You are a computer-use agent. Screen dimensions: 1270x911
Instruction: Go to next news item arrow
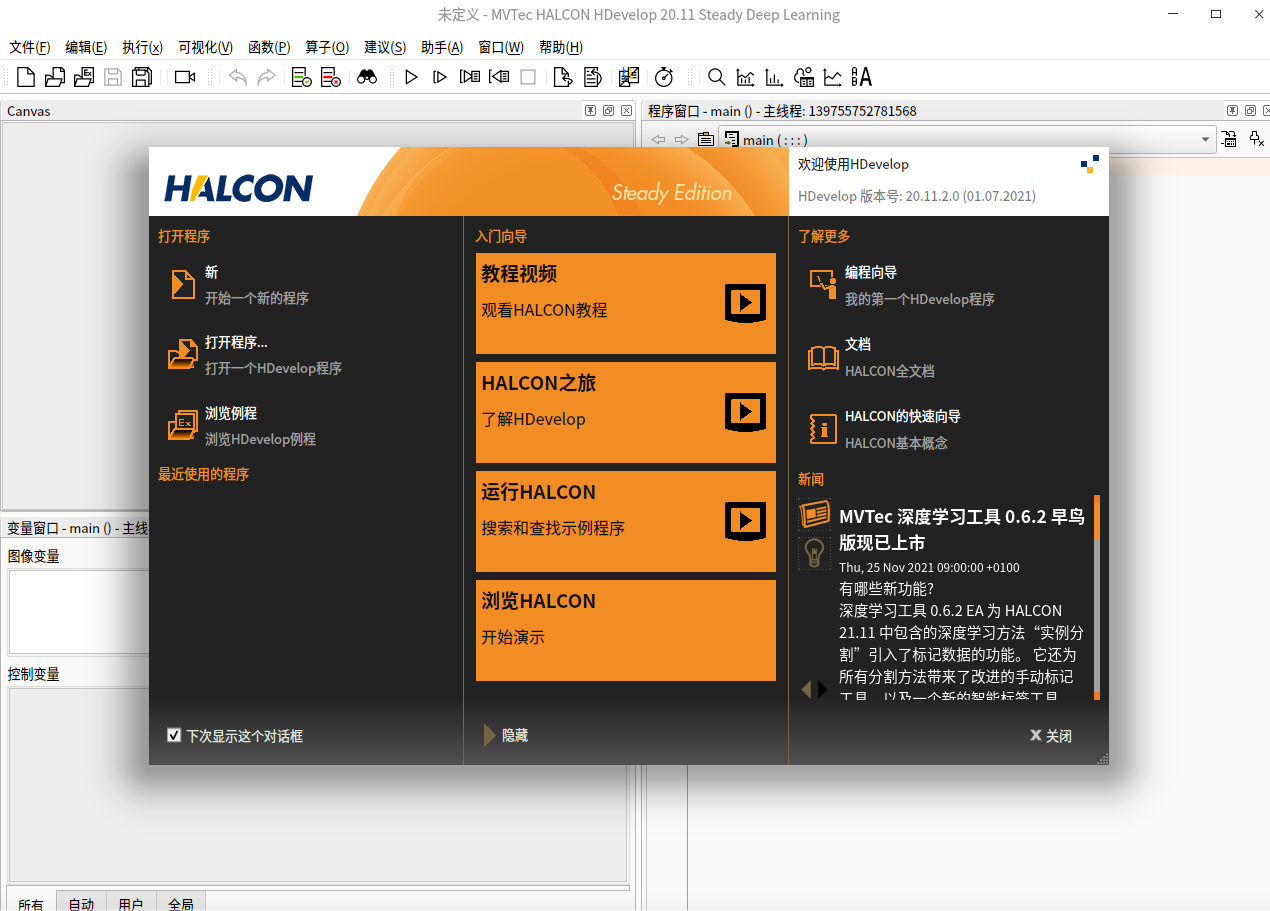(x=823, y=689)
